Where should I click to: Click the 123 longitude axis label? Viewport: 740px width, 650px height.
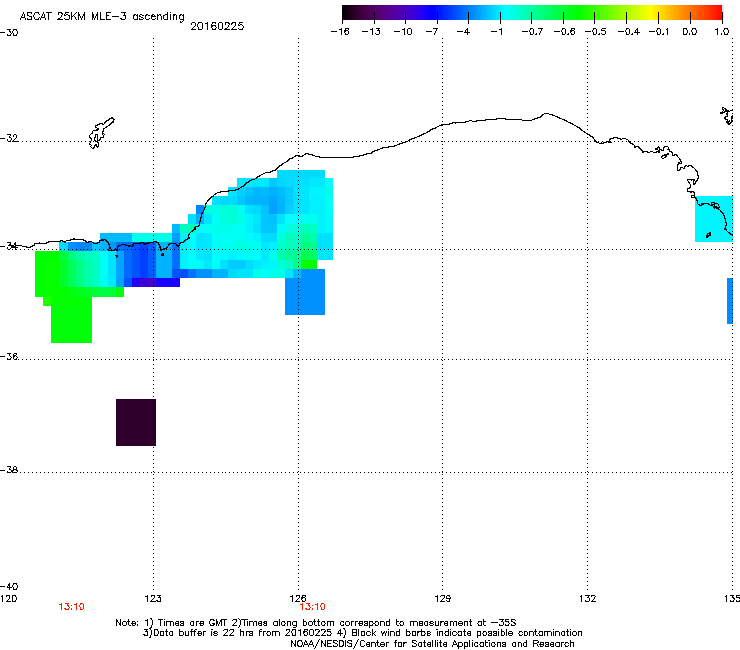pos(153,599)
